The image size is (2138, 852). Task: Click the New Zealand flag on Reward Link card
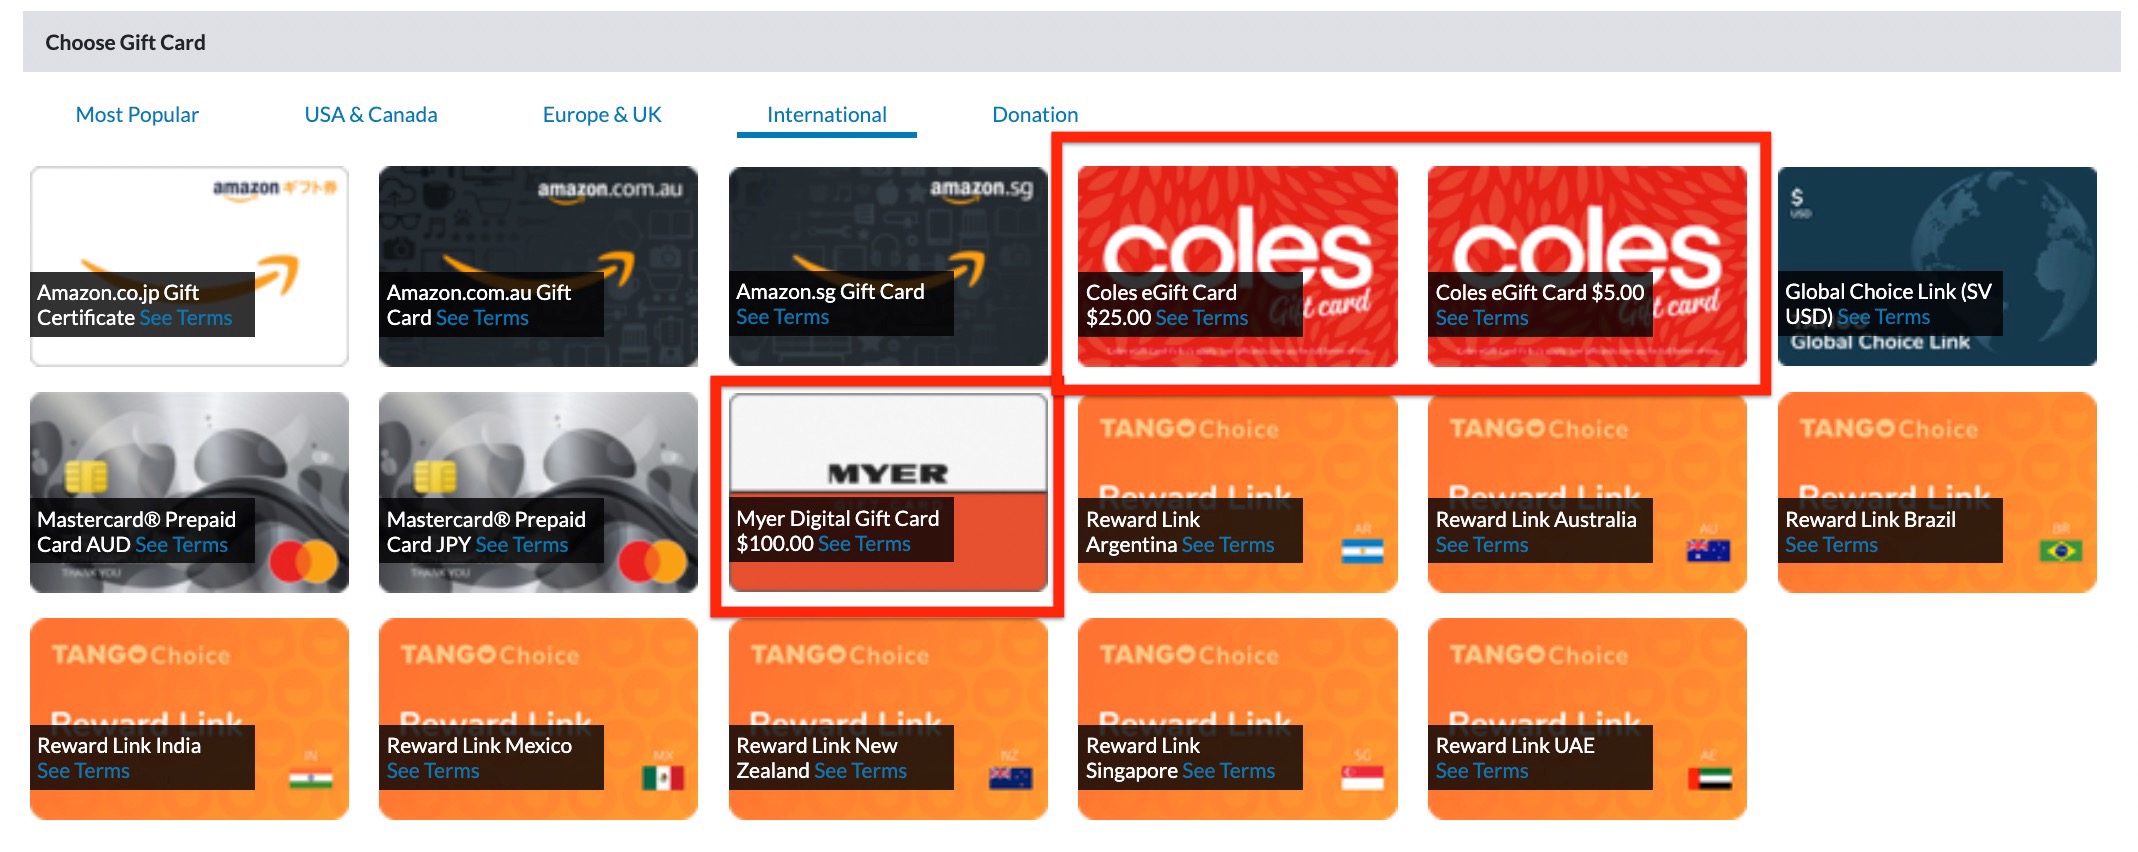click(x=1010, y=778)
